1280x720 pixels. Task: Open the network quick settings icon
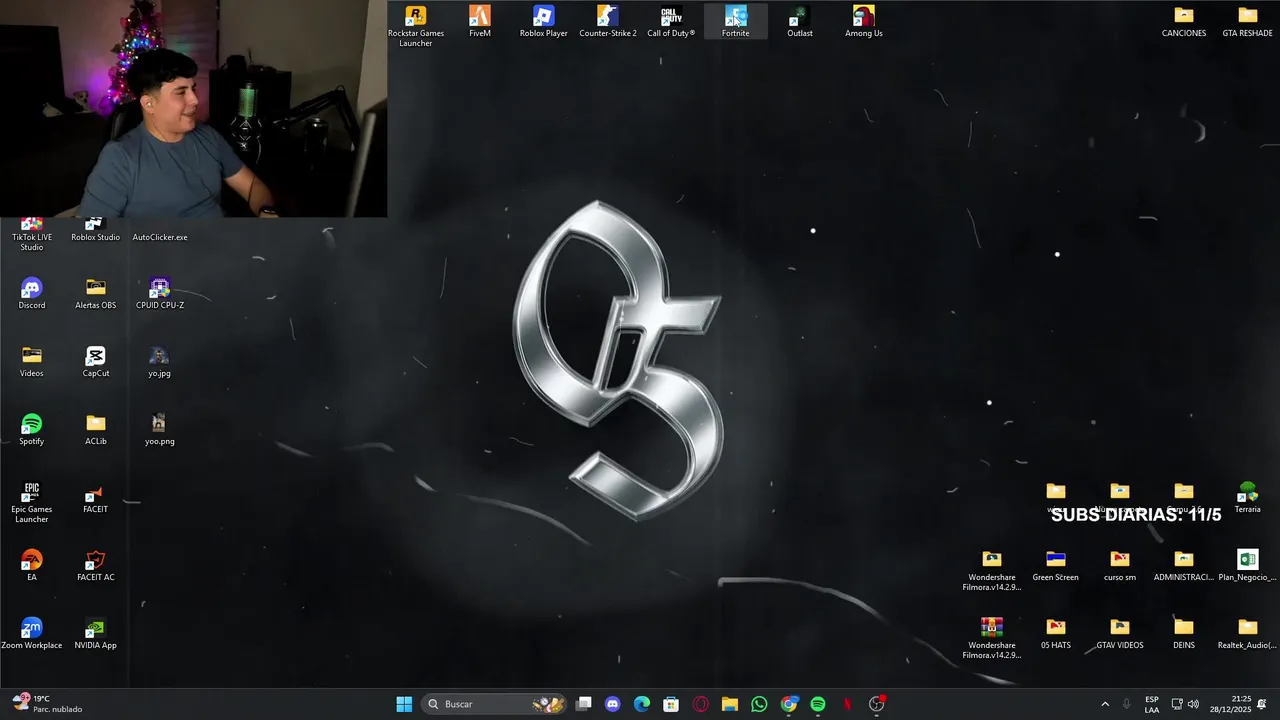coord(1177,704)
